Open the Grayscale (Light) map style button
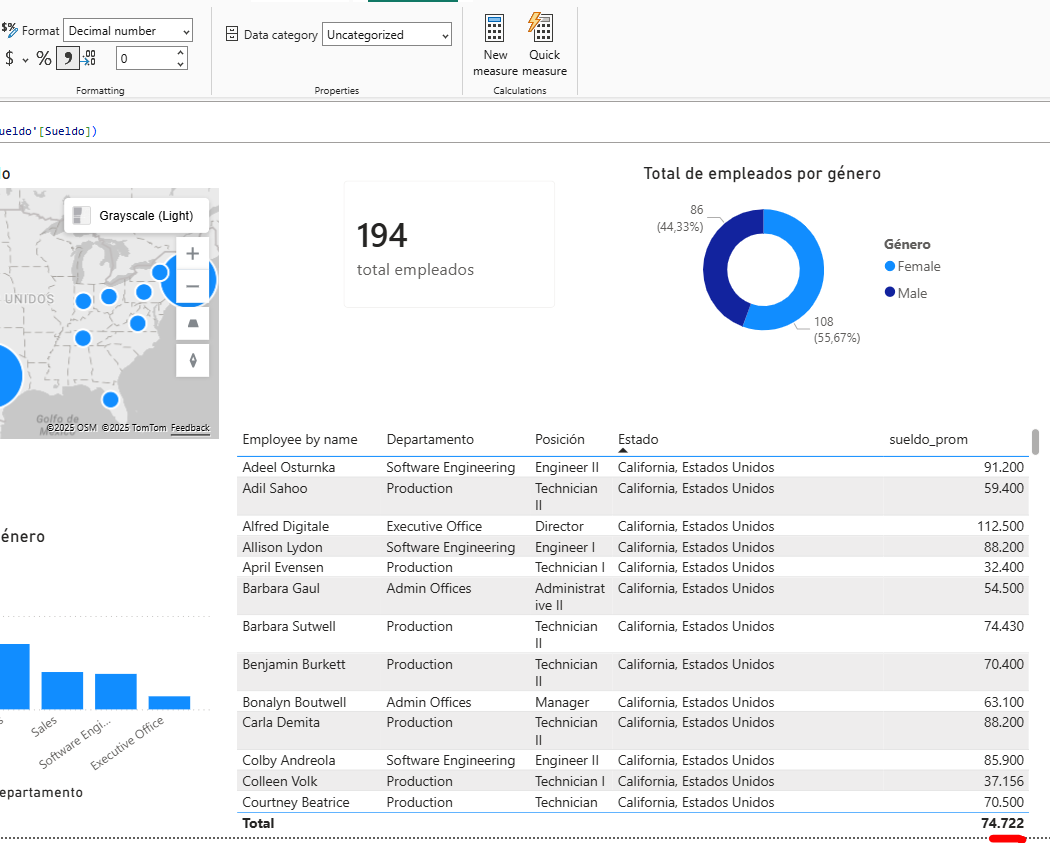The image size is (1050, 843). (x=136, y=215)
